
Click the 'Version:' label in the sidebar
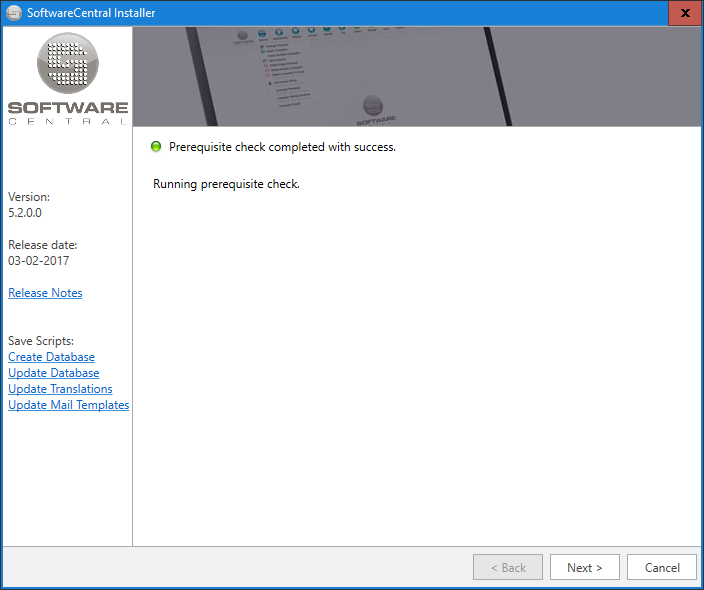click(28, 197)
